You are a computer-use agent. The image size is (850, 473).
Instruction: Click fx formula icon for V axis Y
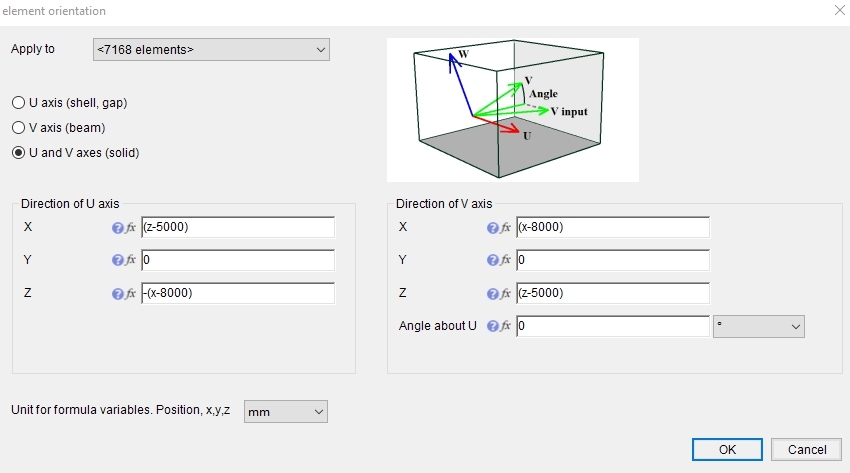tap(506, 261)
